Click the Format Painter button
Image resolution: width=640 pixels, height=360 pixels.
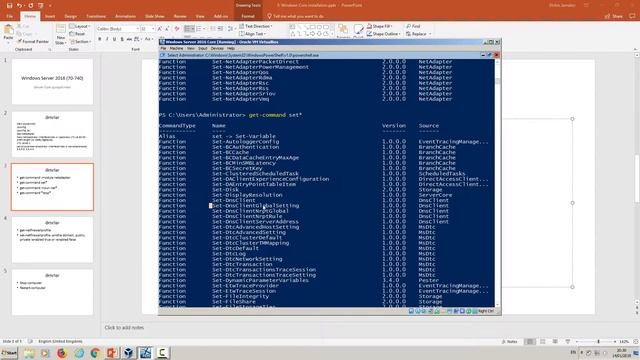click(33, 42)
